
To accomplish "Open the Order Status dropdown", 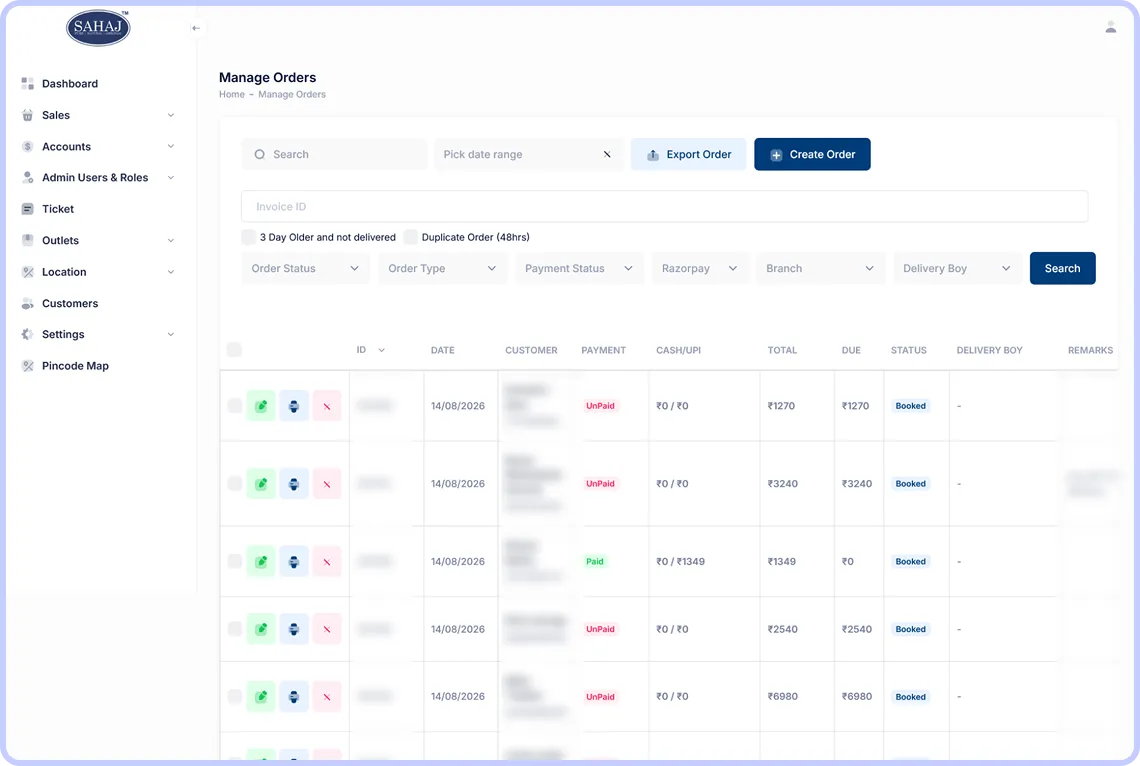I will pos(305,268).
